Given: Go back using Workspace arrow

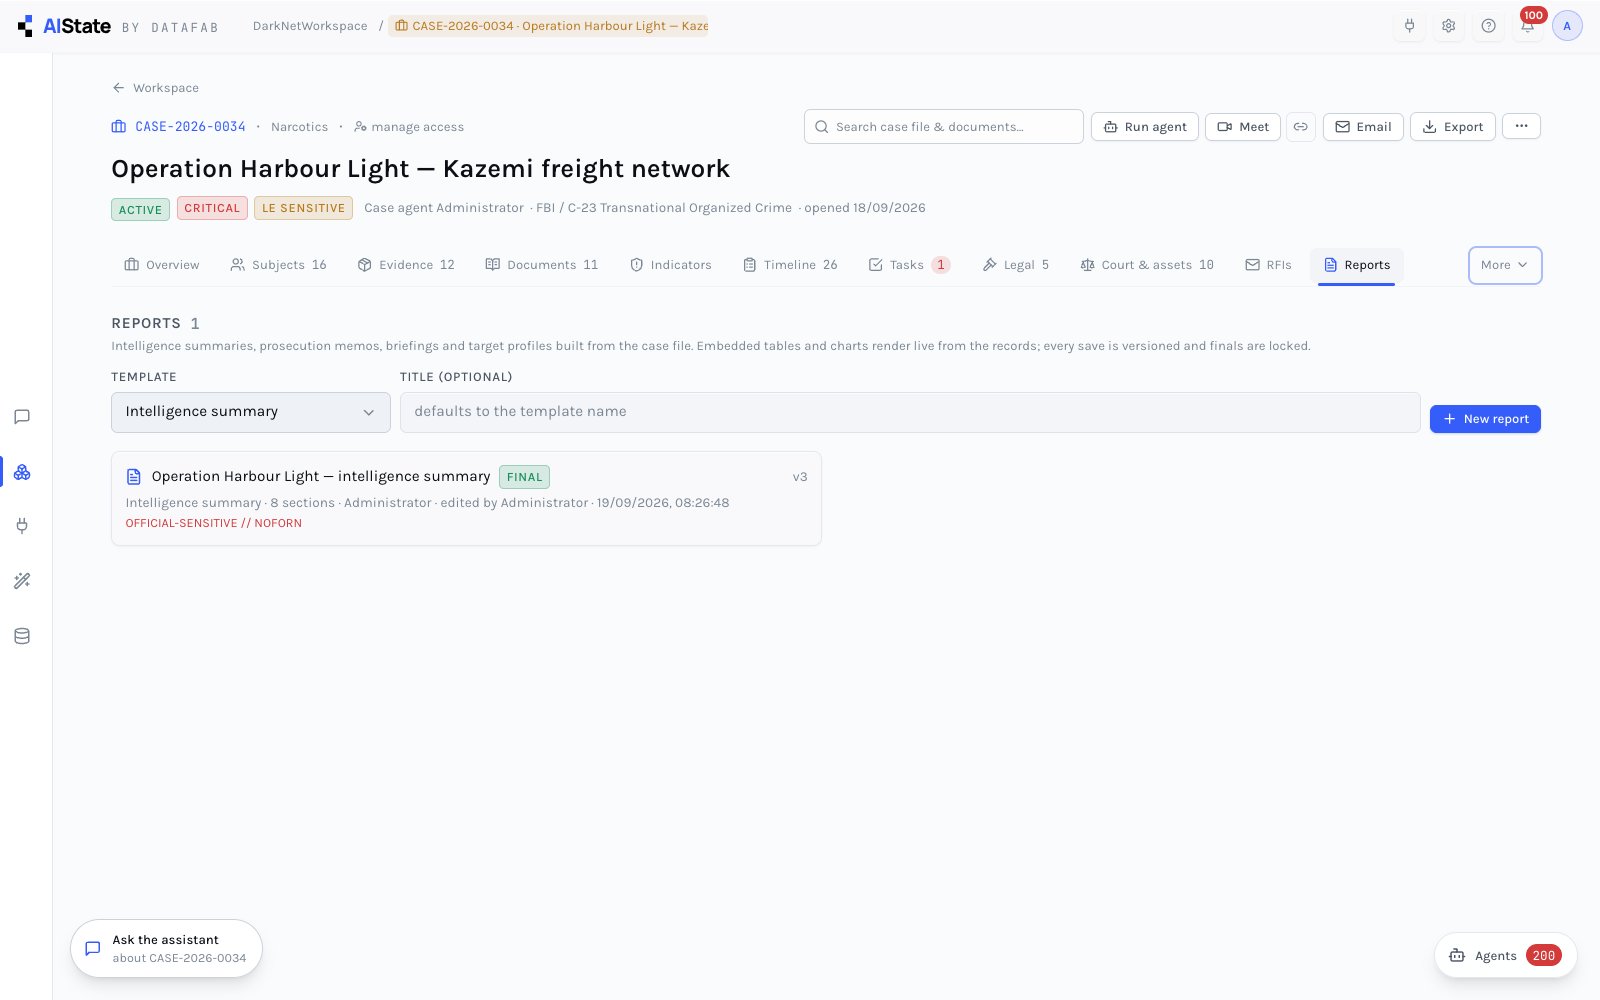Looking at the screenshot, I should [x=155, y=88].
